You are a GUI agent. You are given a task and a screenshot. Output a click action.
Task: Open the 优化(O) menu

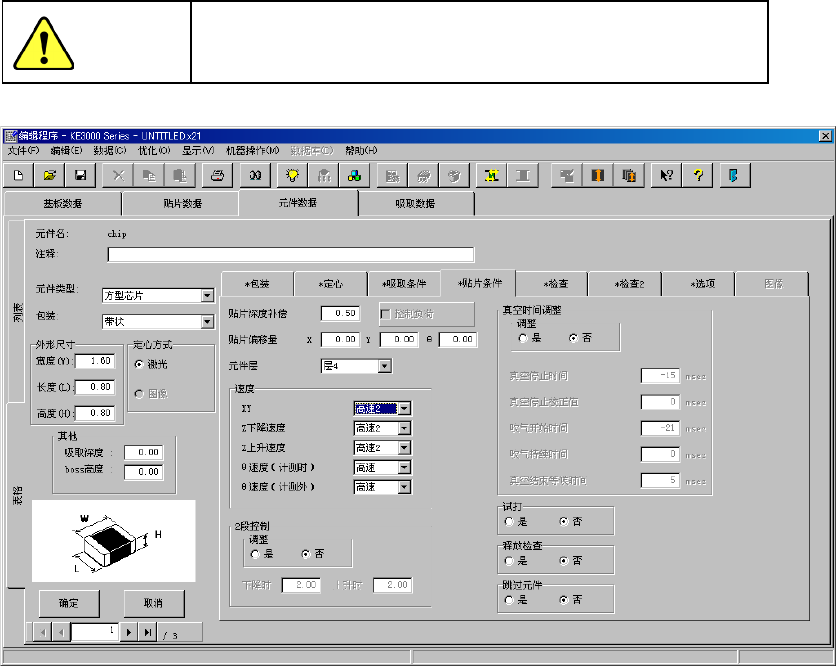point(151,150)
